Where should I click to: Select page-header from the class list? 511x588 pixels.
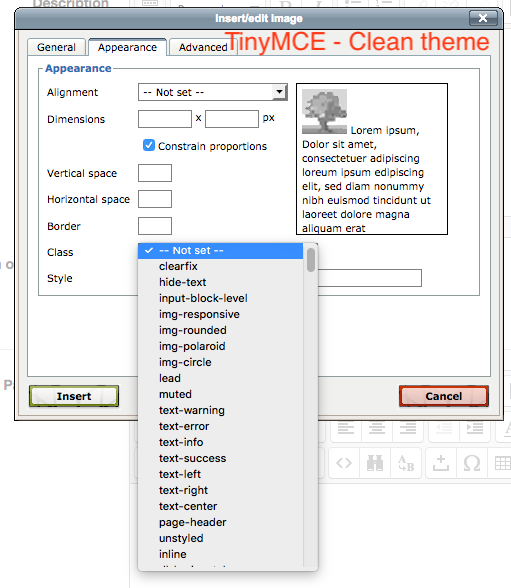pos(220,522)
